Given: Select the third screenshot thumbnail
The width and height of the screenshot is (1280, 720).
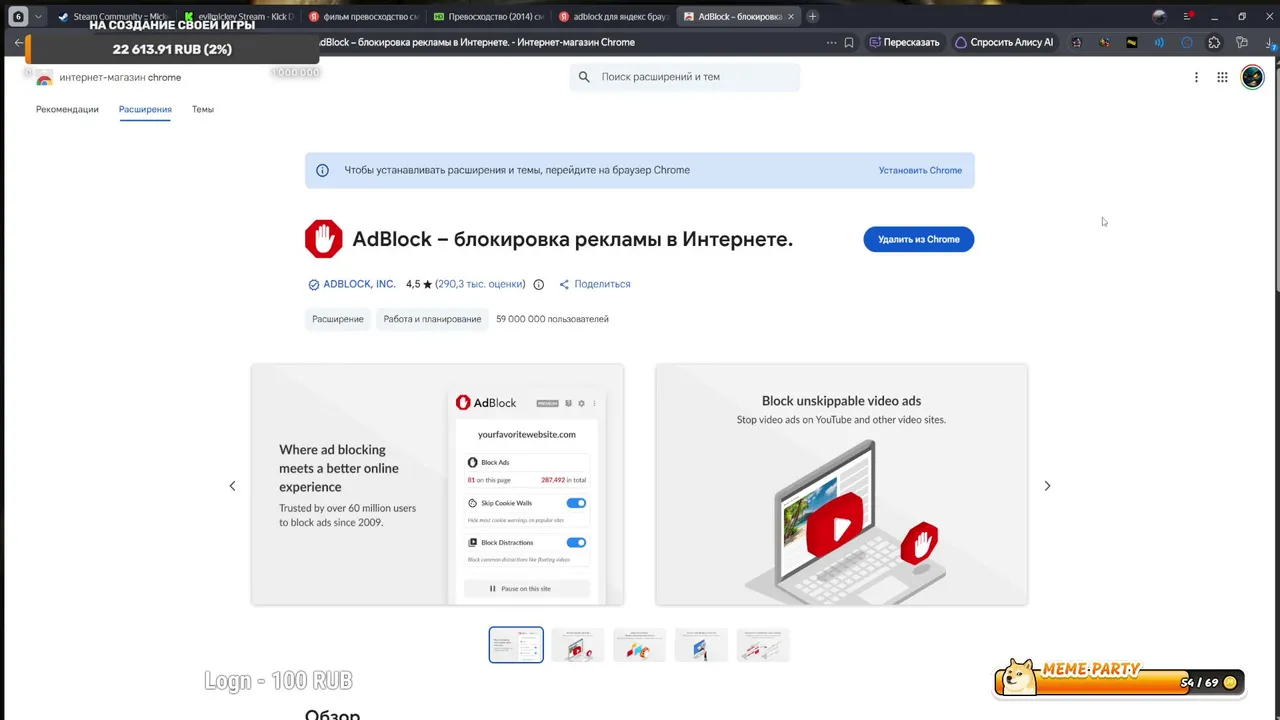Looking at the screenshot, I should pos(640,645).
